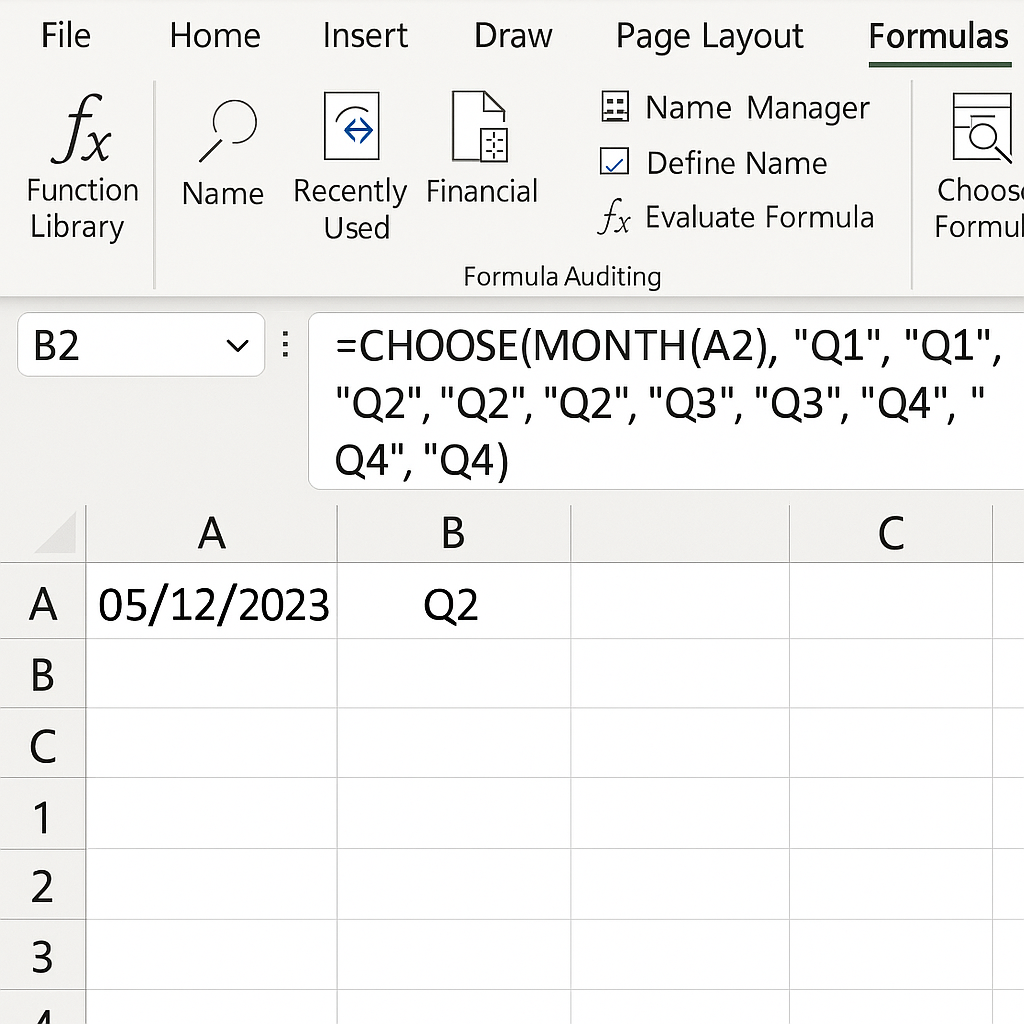Image resolution: width=1024 pixels, height=1024 pixels.
Task: Switch to the Insert tab
Action: tap(365, 36)
